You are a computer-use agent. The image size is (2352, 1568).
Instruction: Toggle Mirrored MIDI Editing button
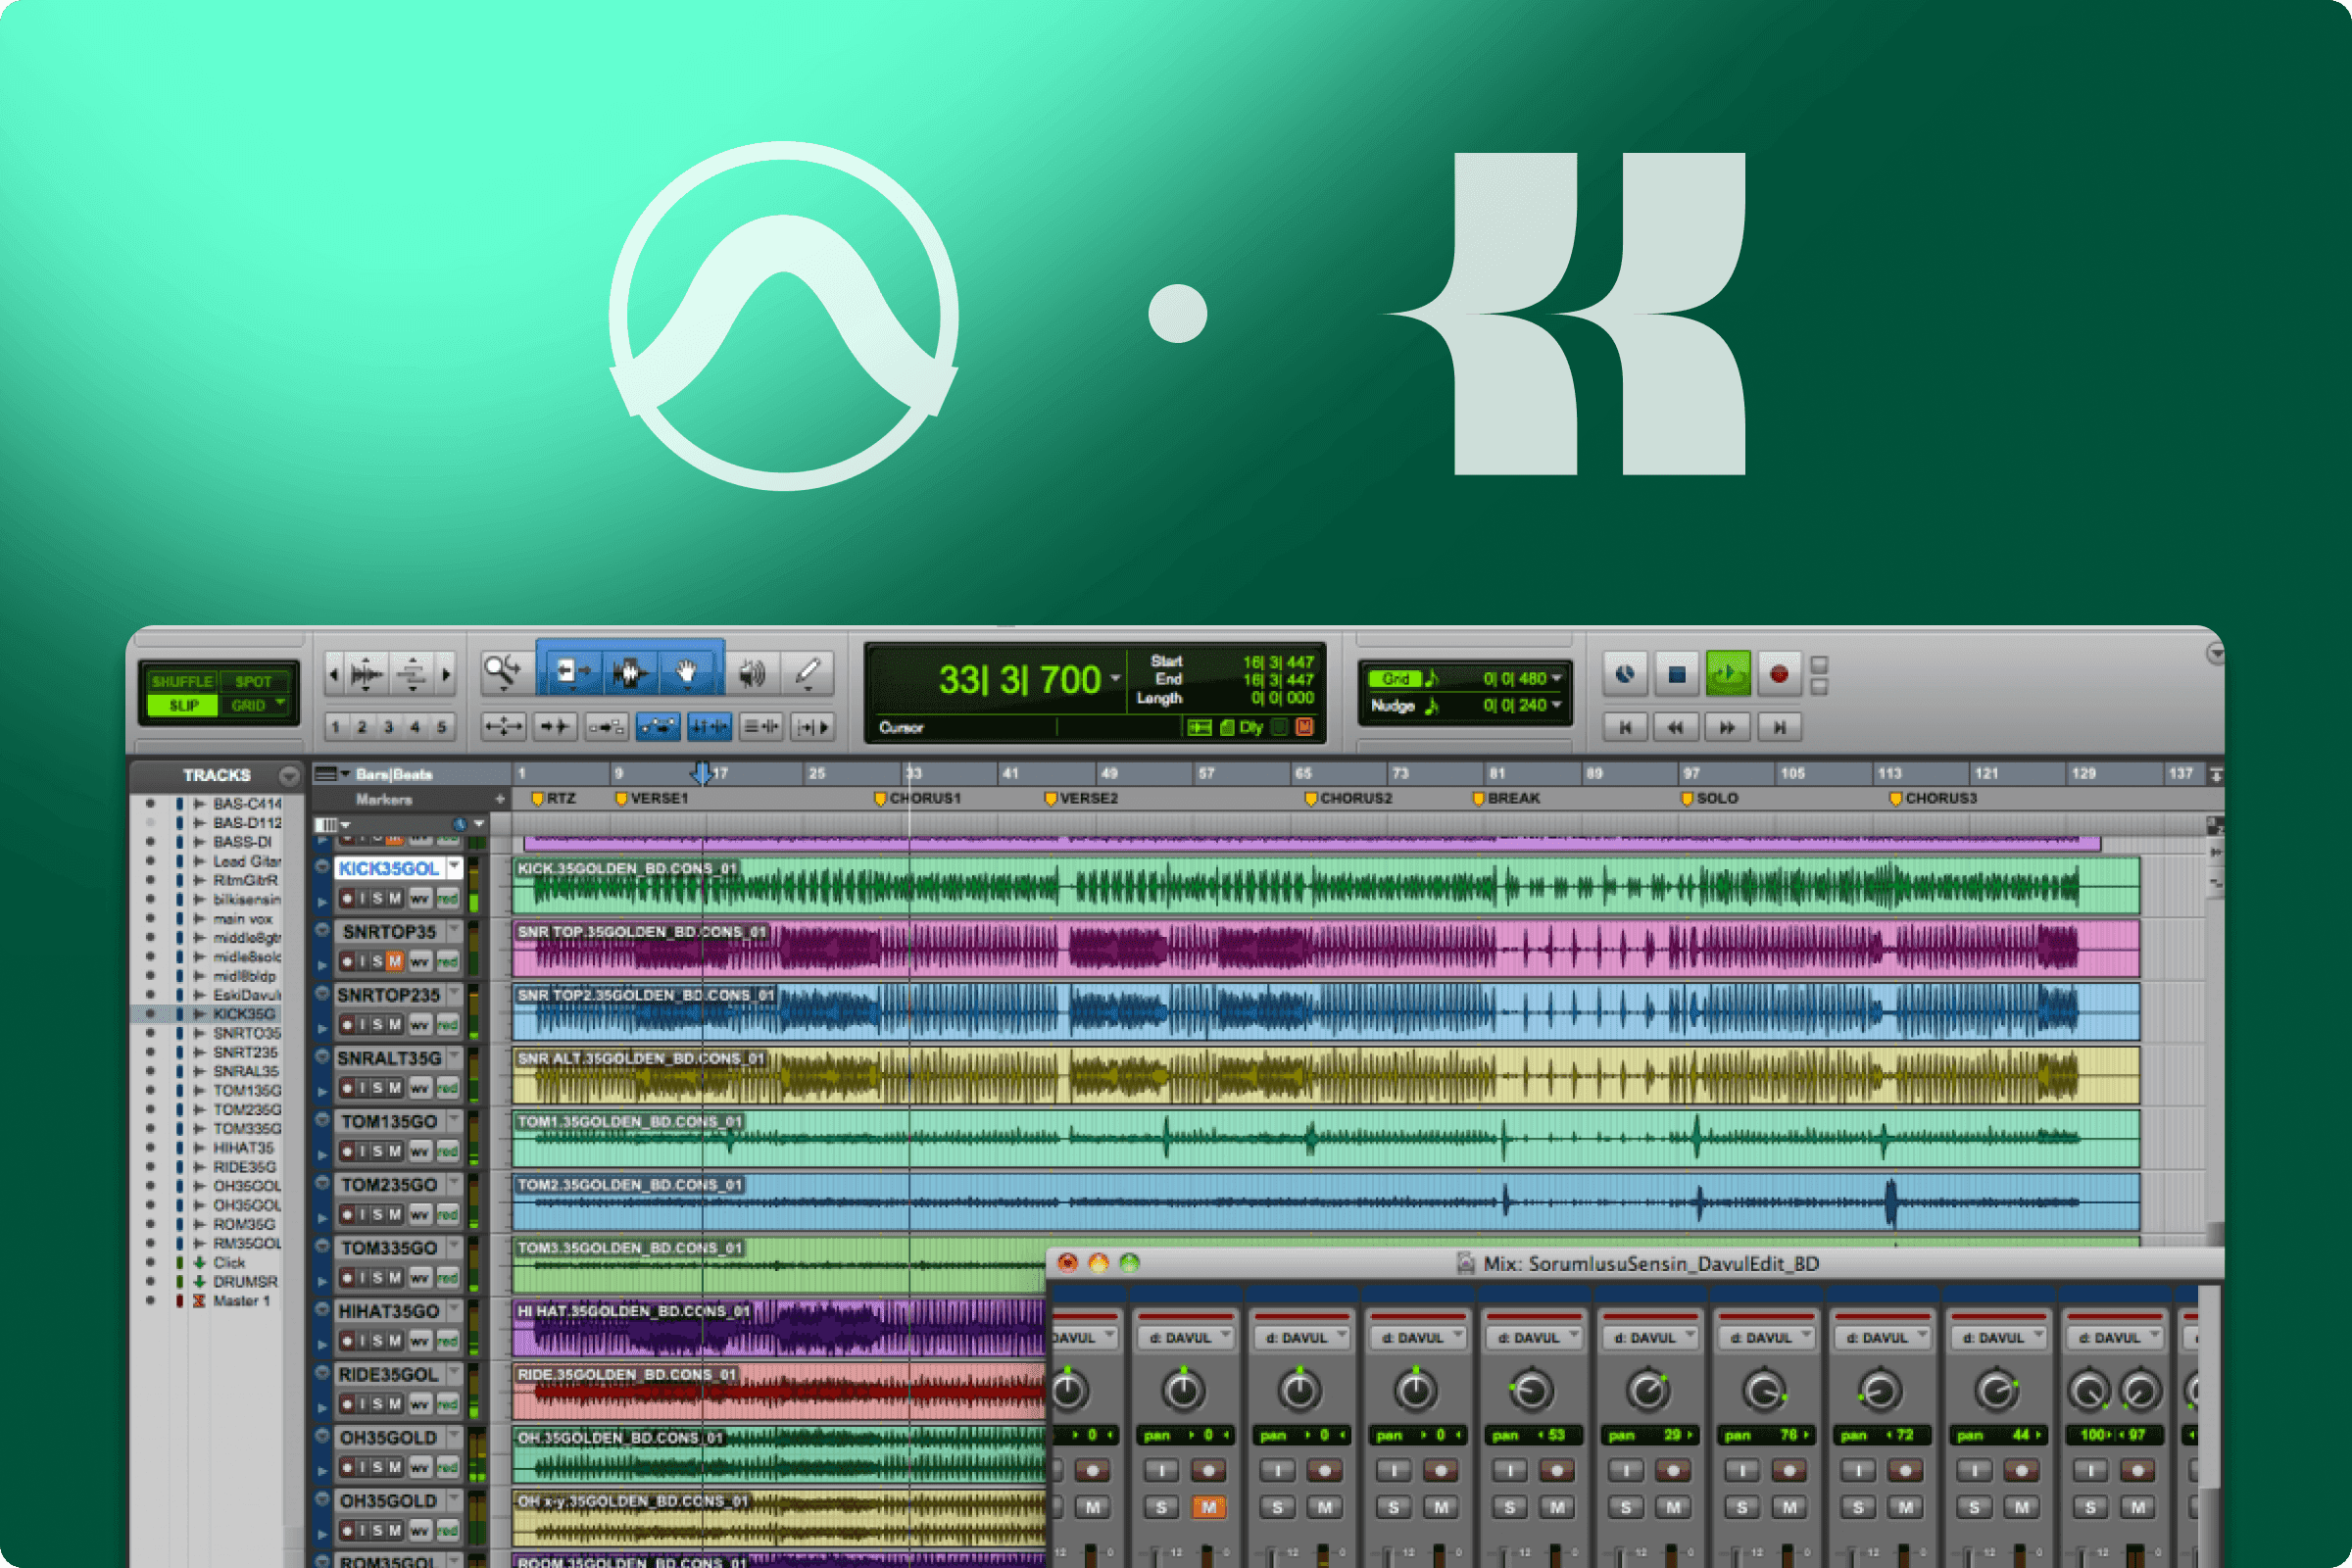606,727
